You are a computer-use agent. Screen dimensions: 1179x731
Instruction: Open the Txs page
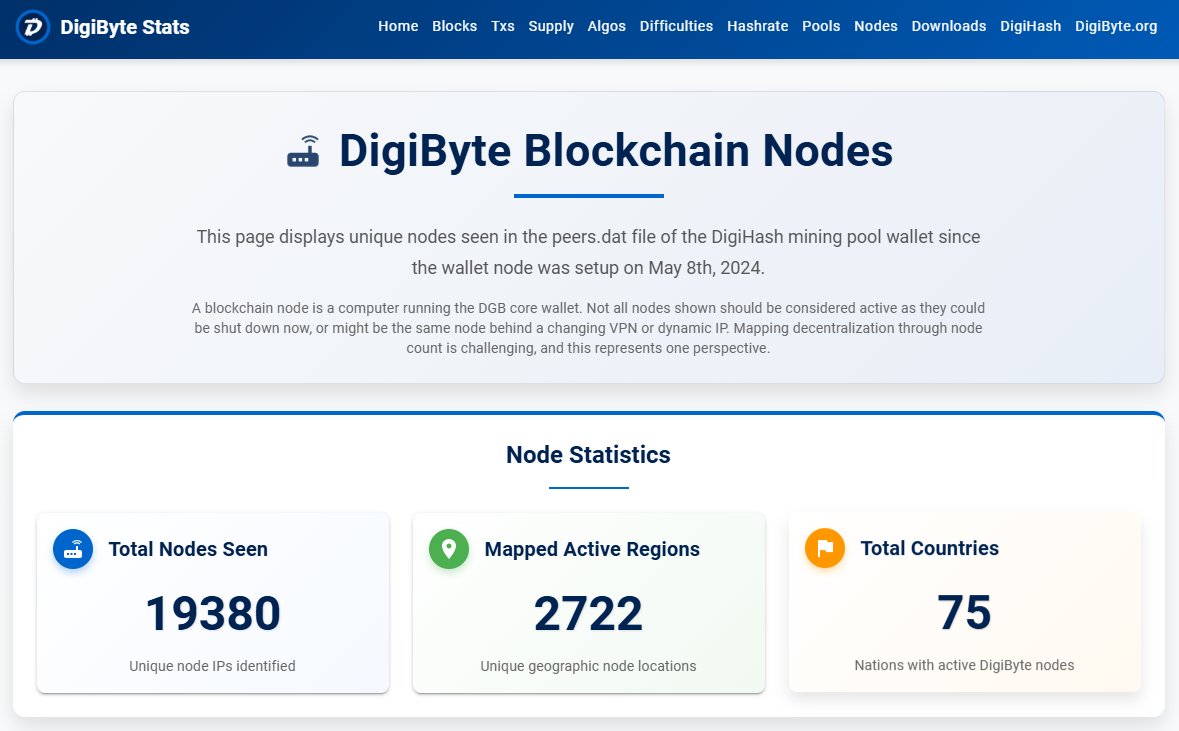pos(502,26)
